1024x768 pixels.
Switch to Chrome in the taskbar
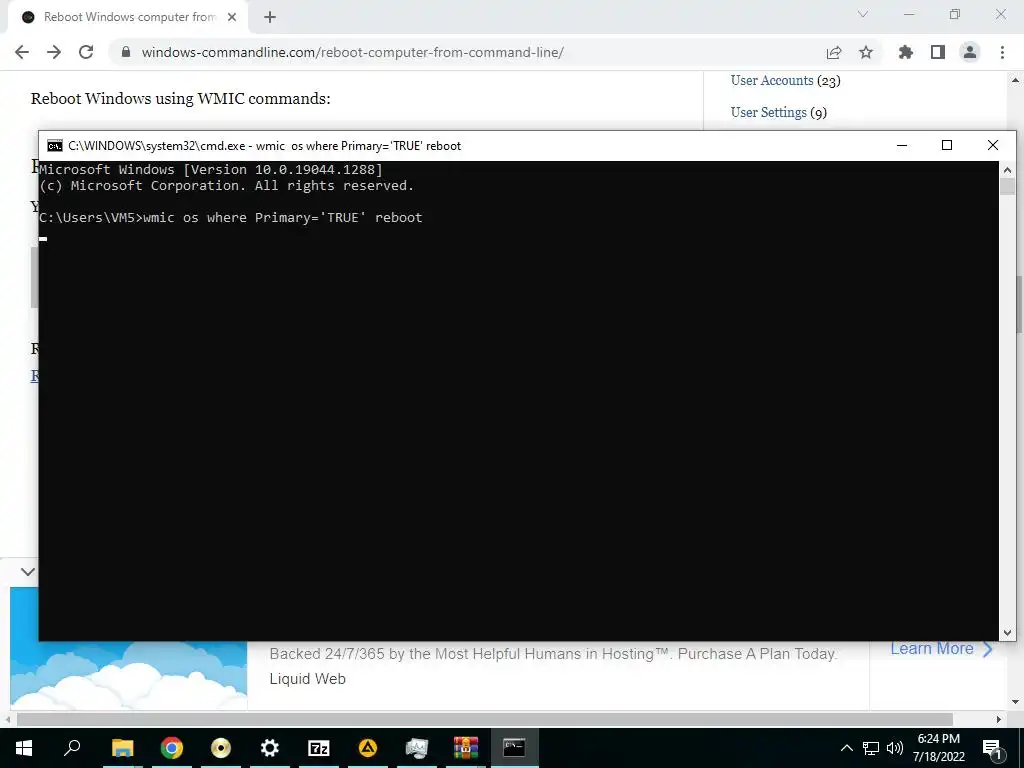coord(172,748)
